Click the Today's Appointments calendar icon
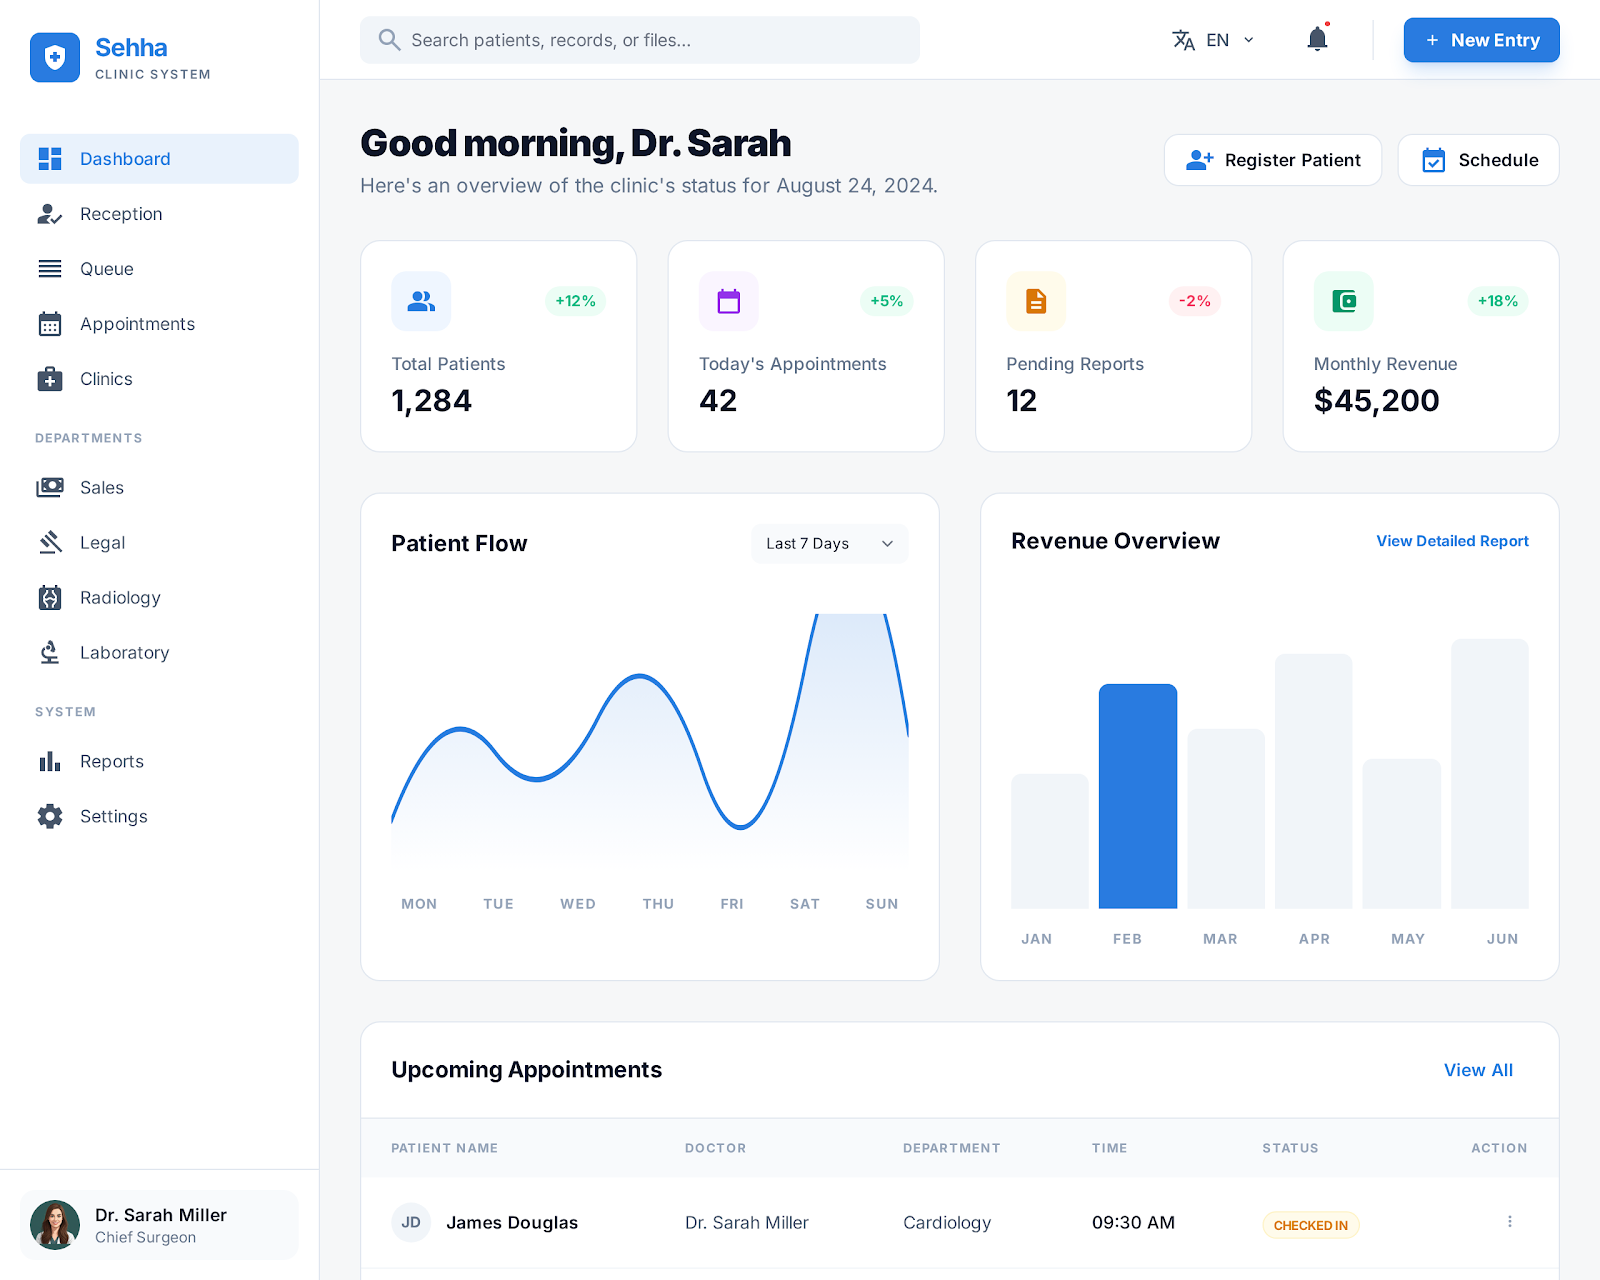1600x1280 pixels. click(x=728, y=301)
